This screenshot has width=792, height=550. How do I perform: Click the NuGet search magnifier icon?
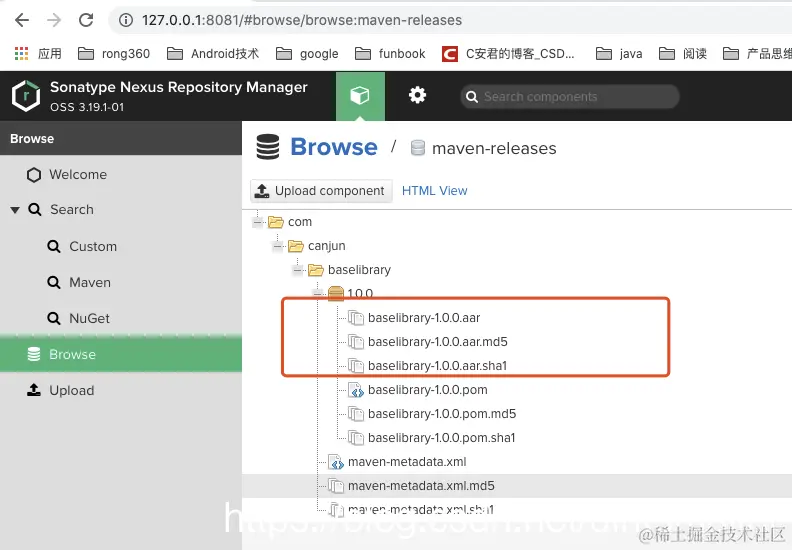[54, 318]
